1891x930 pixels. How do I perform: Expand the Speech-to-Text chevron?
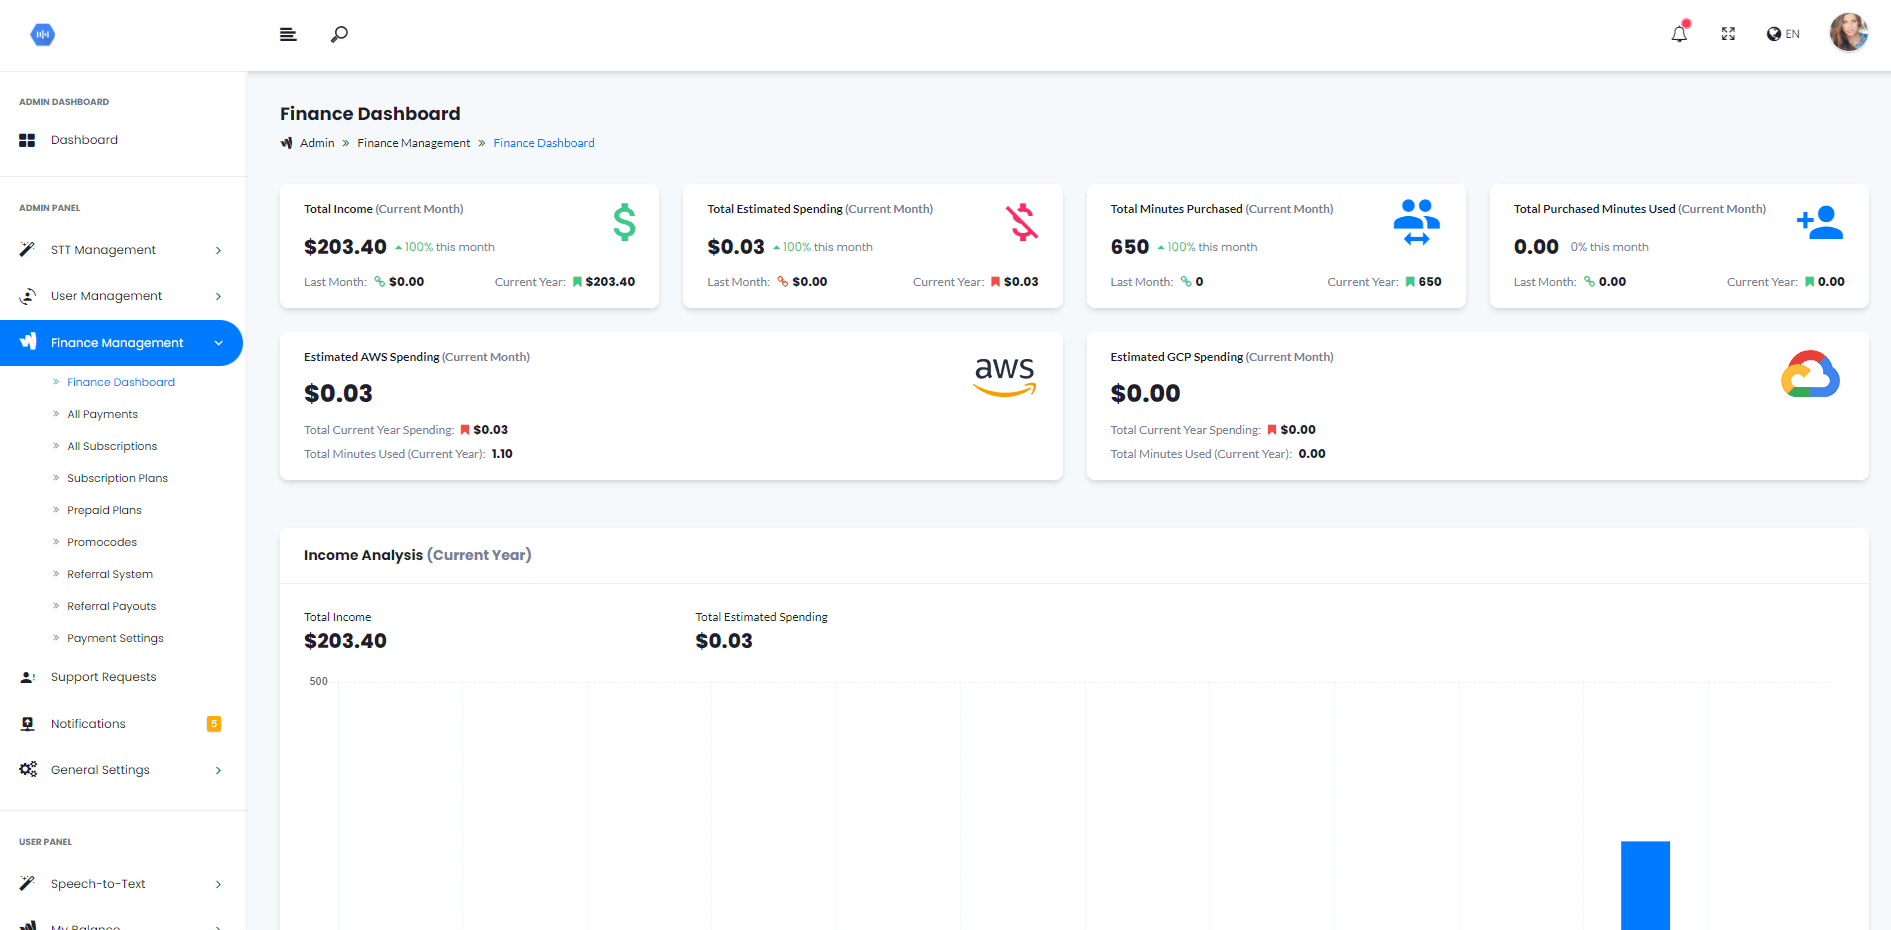(218, 884)
